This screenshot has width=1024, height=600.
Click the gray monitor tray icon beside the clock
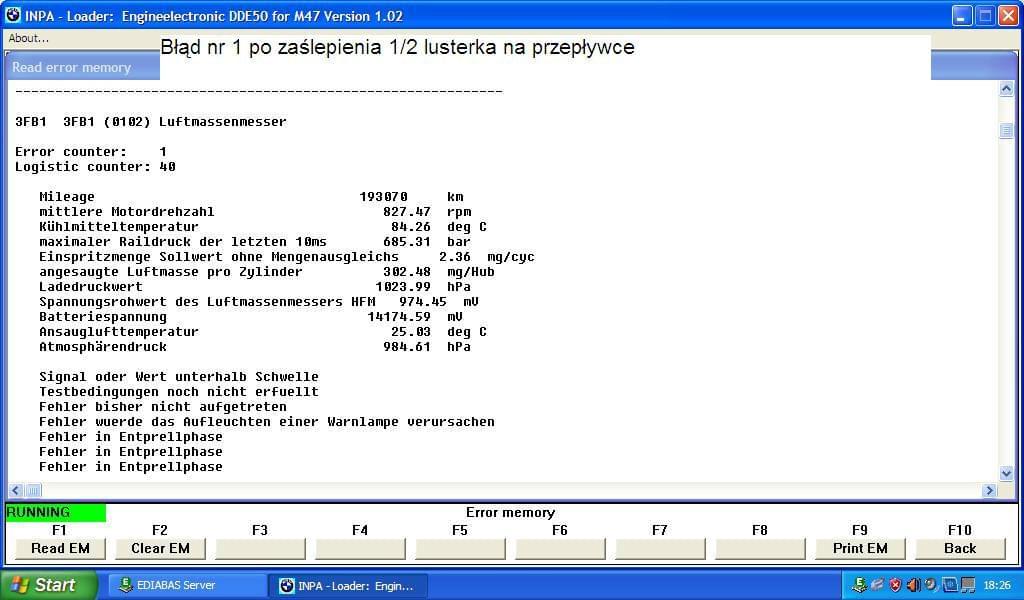968,585
